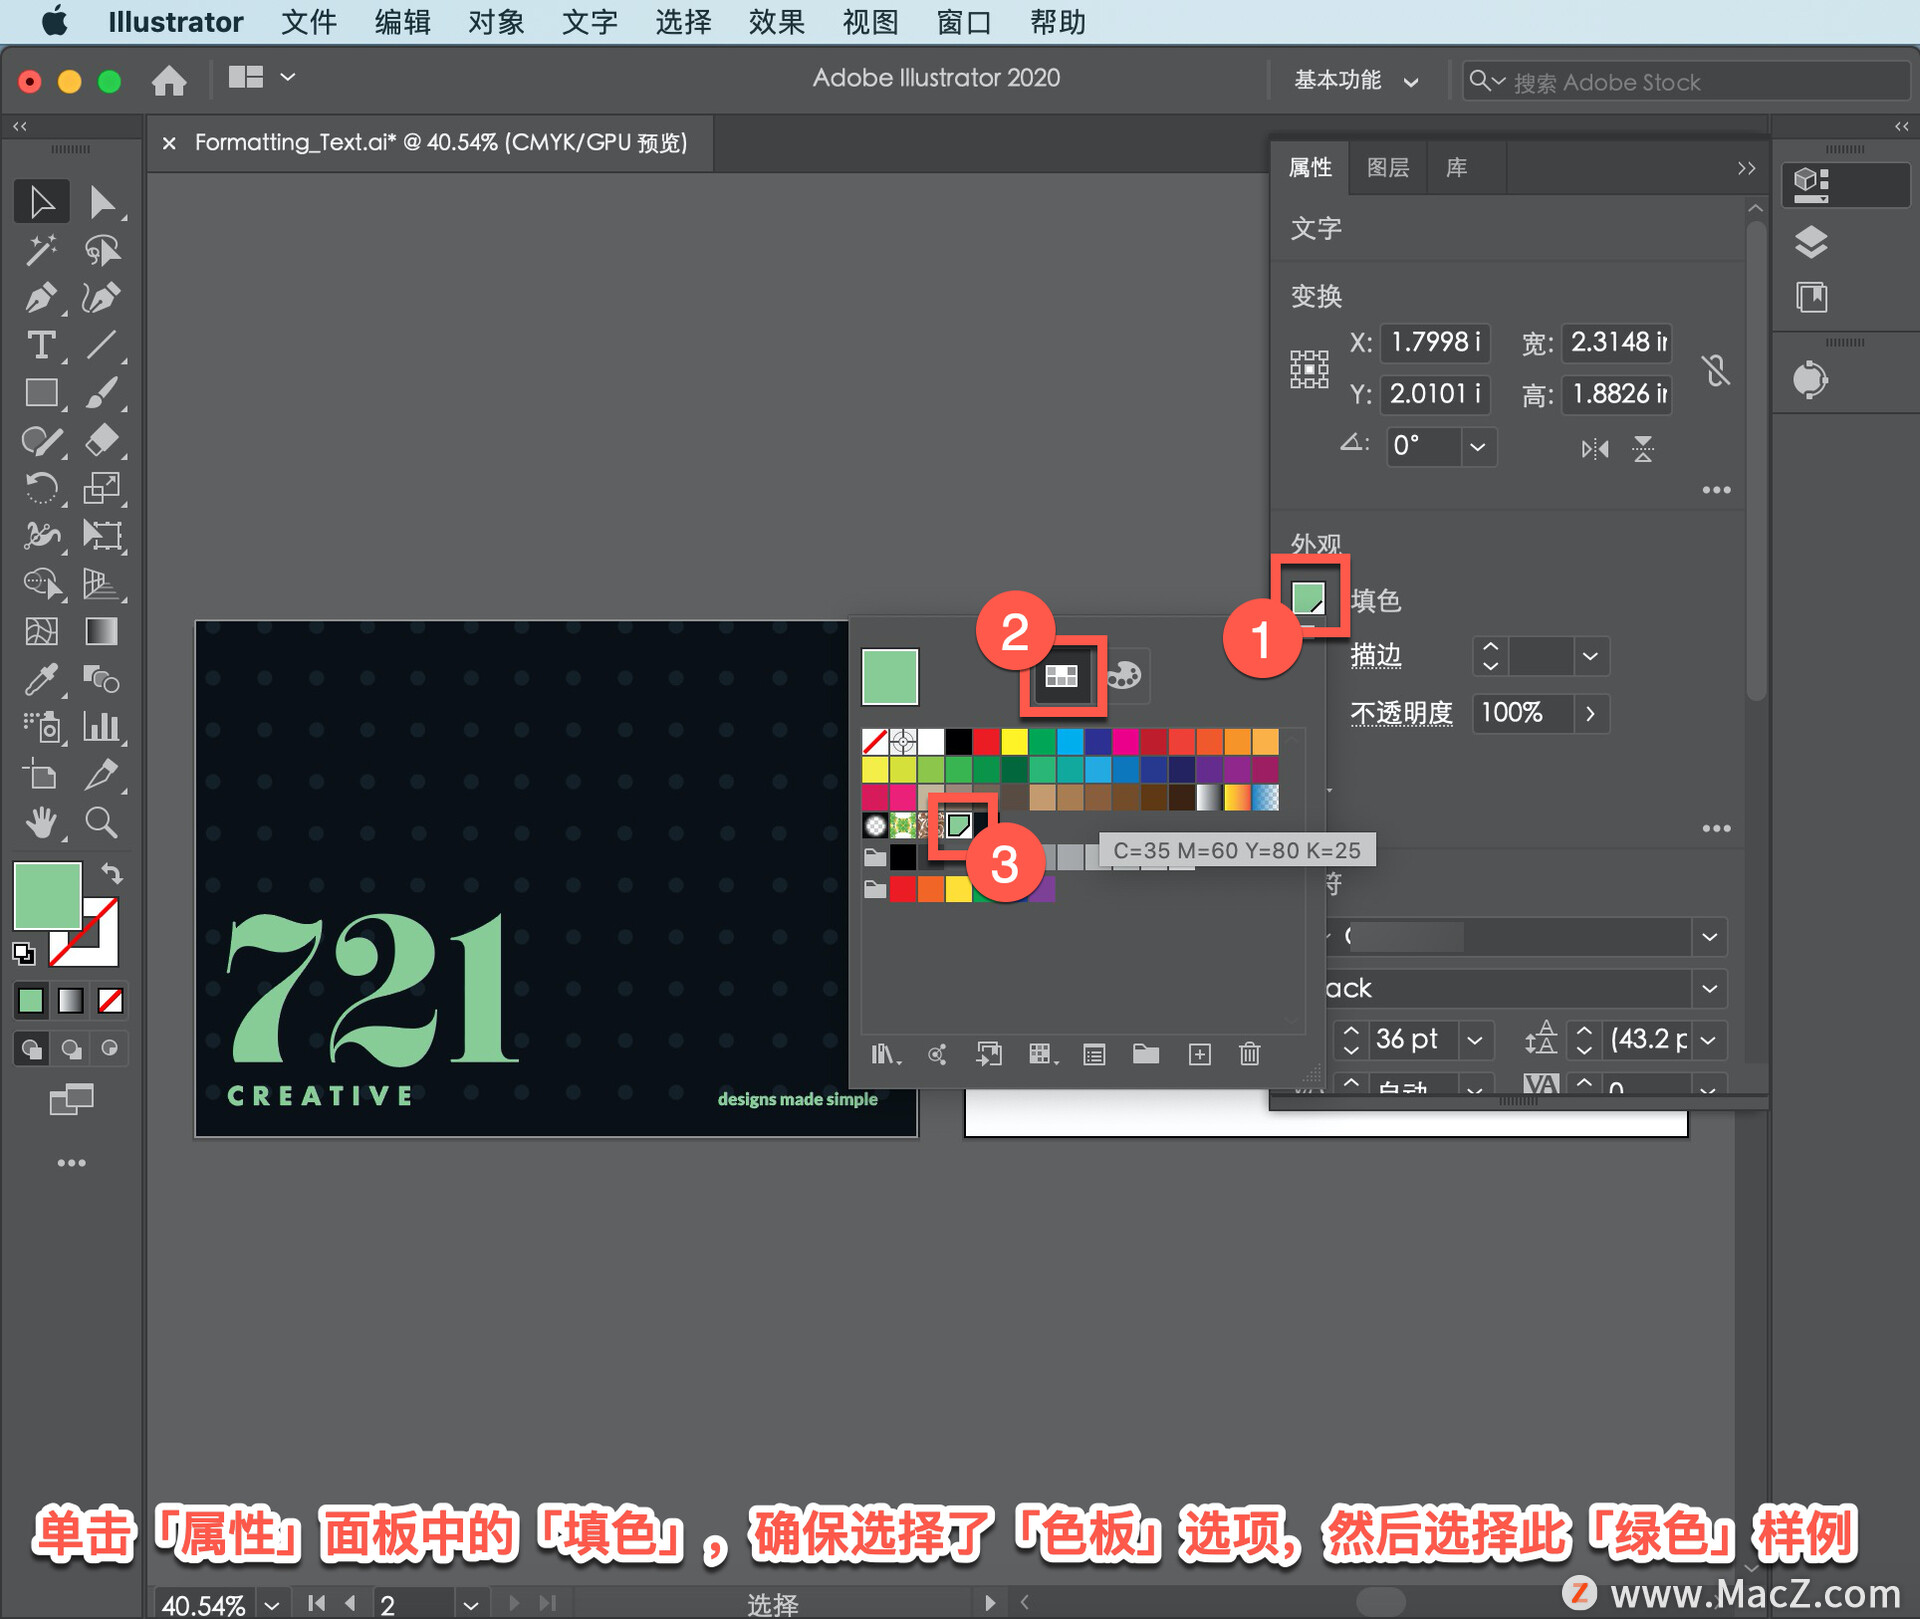Choose the Shaper tool
Image resolution: width=1920 pixels, height=1619 pixels.
pyautogui.click(x=41, y=441)
